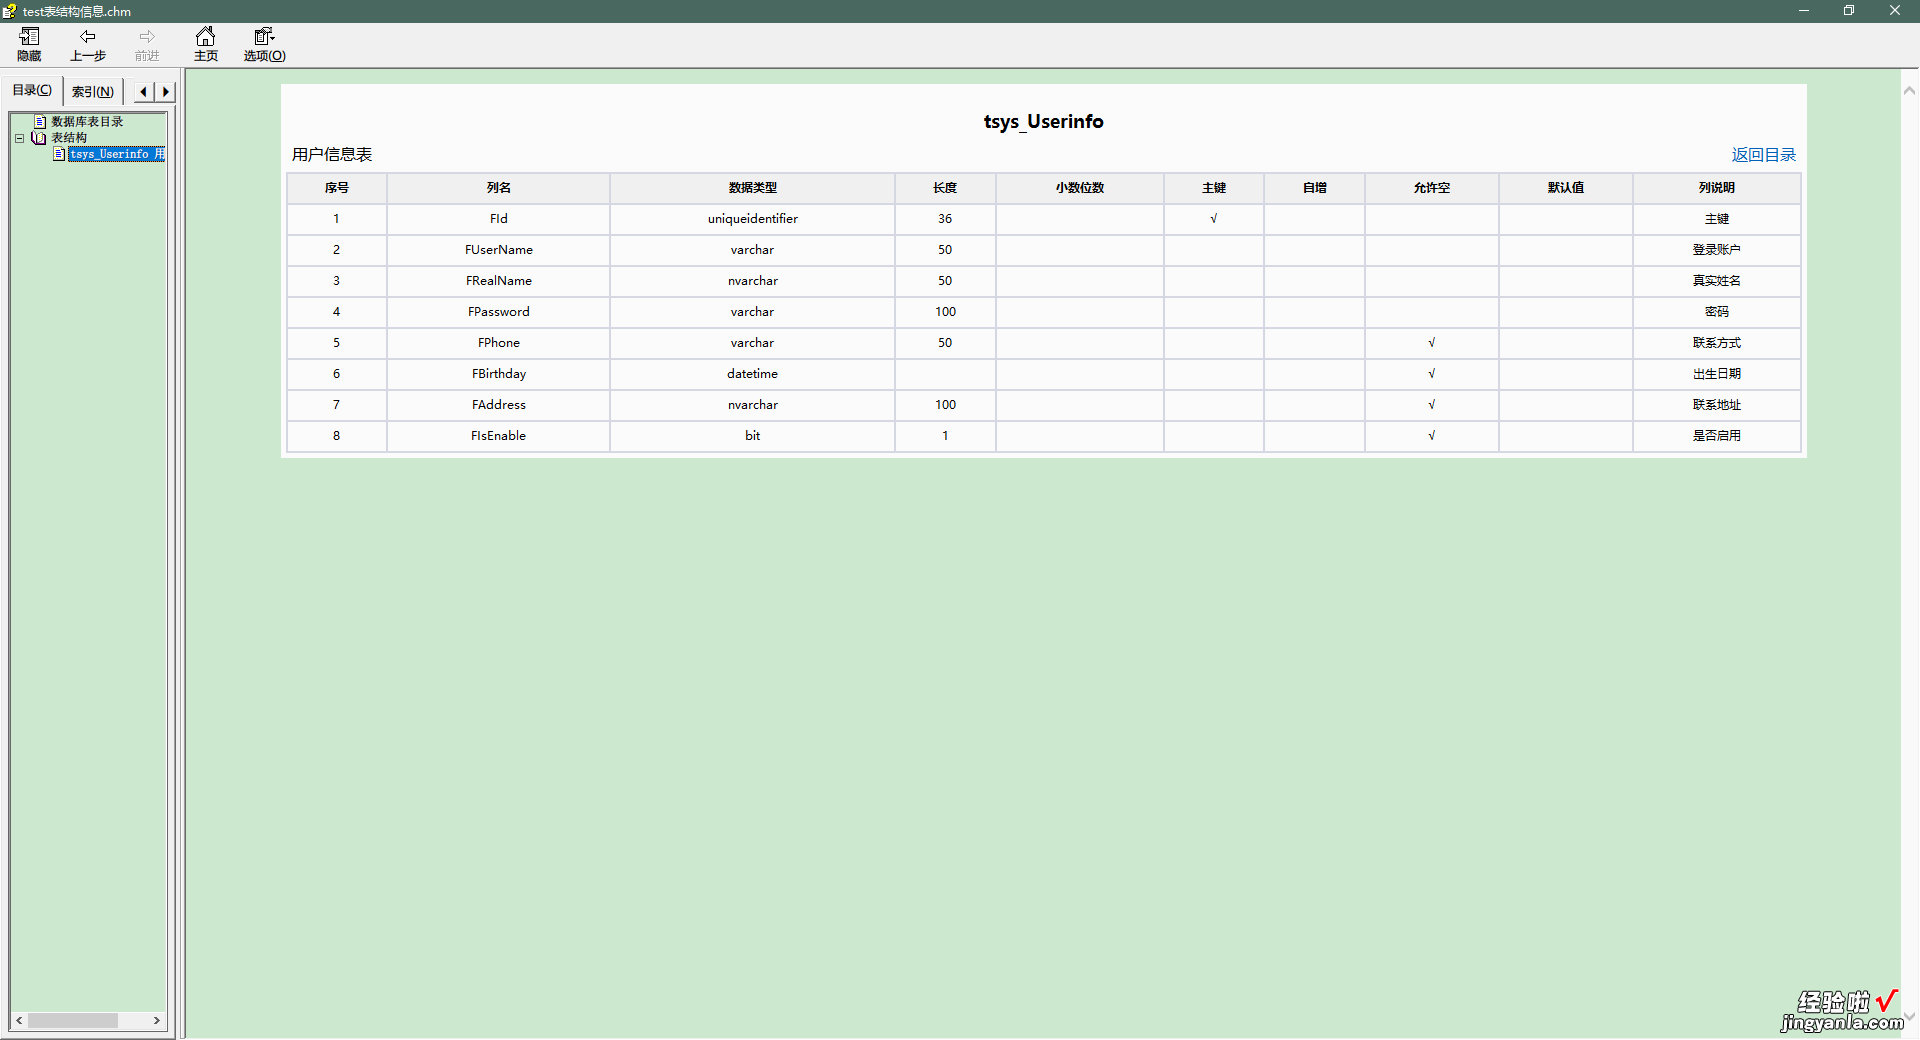Screen dimensions: 1920x1040
Task: Click the nullable check mark in FPhone row
Action: pos(1432,343)
